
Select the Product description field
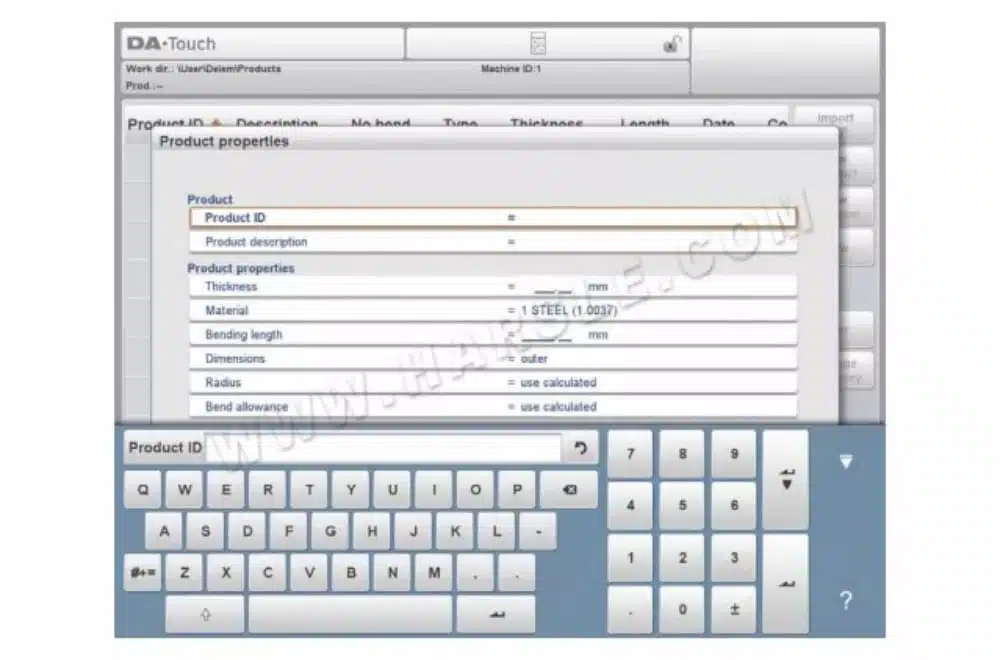coord(493,242)
